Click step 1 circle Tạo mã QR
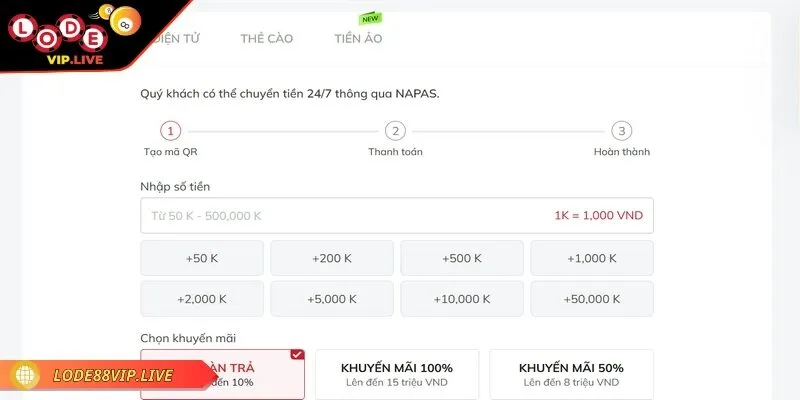The height and width of the screenshot is (400, 800). tap(171, 131)
